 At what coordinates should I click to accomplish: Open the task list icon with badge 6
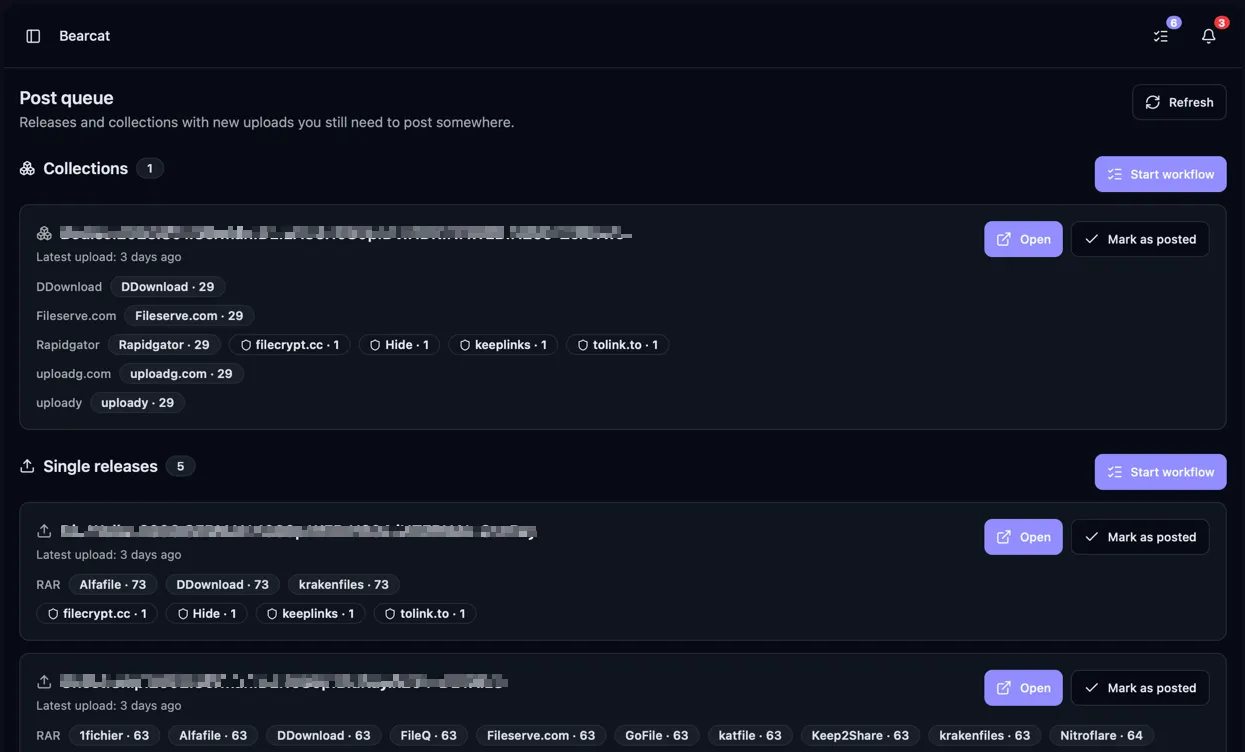1161,36
